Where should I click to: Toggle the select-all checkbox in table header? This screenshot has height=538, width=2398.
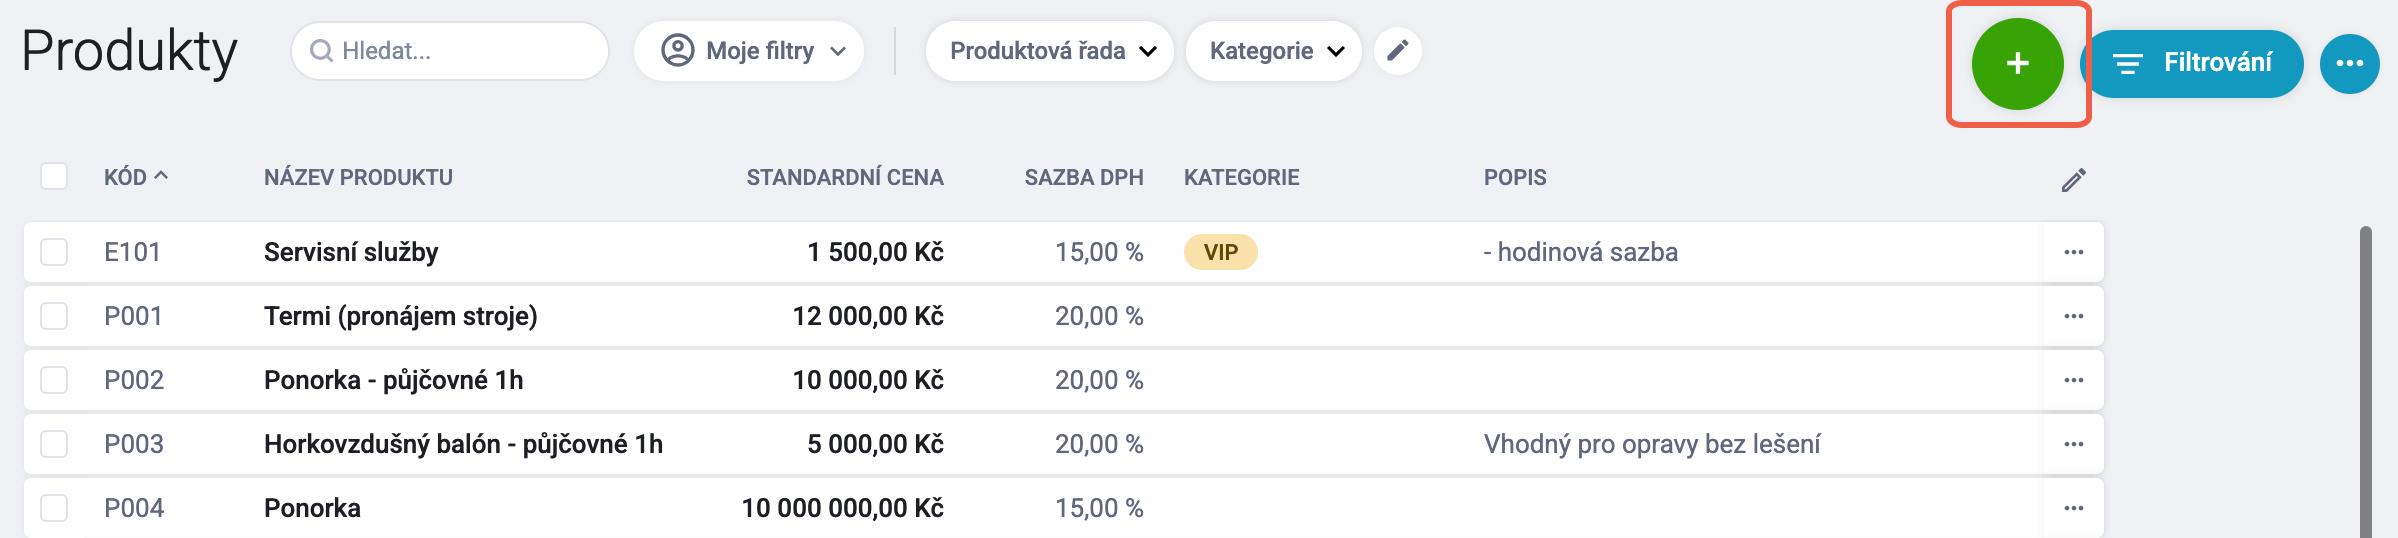[54, 177]
